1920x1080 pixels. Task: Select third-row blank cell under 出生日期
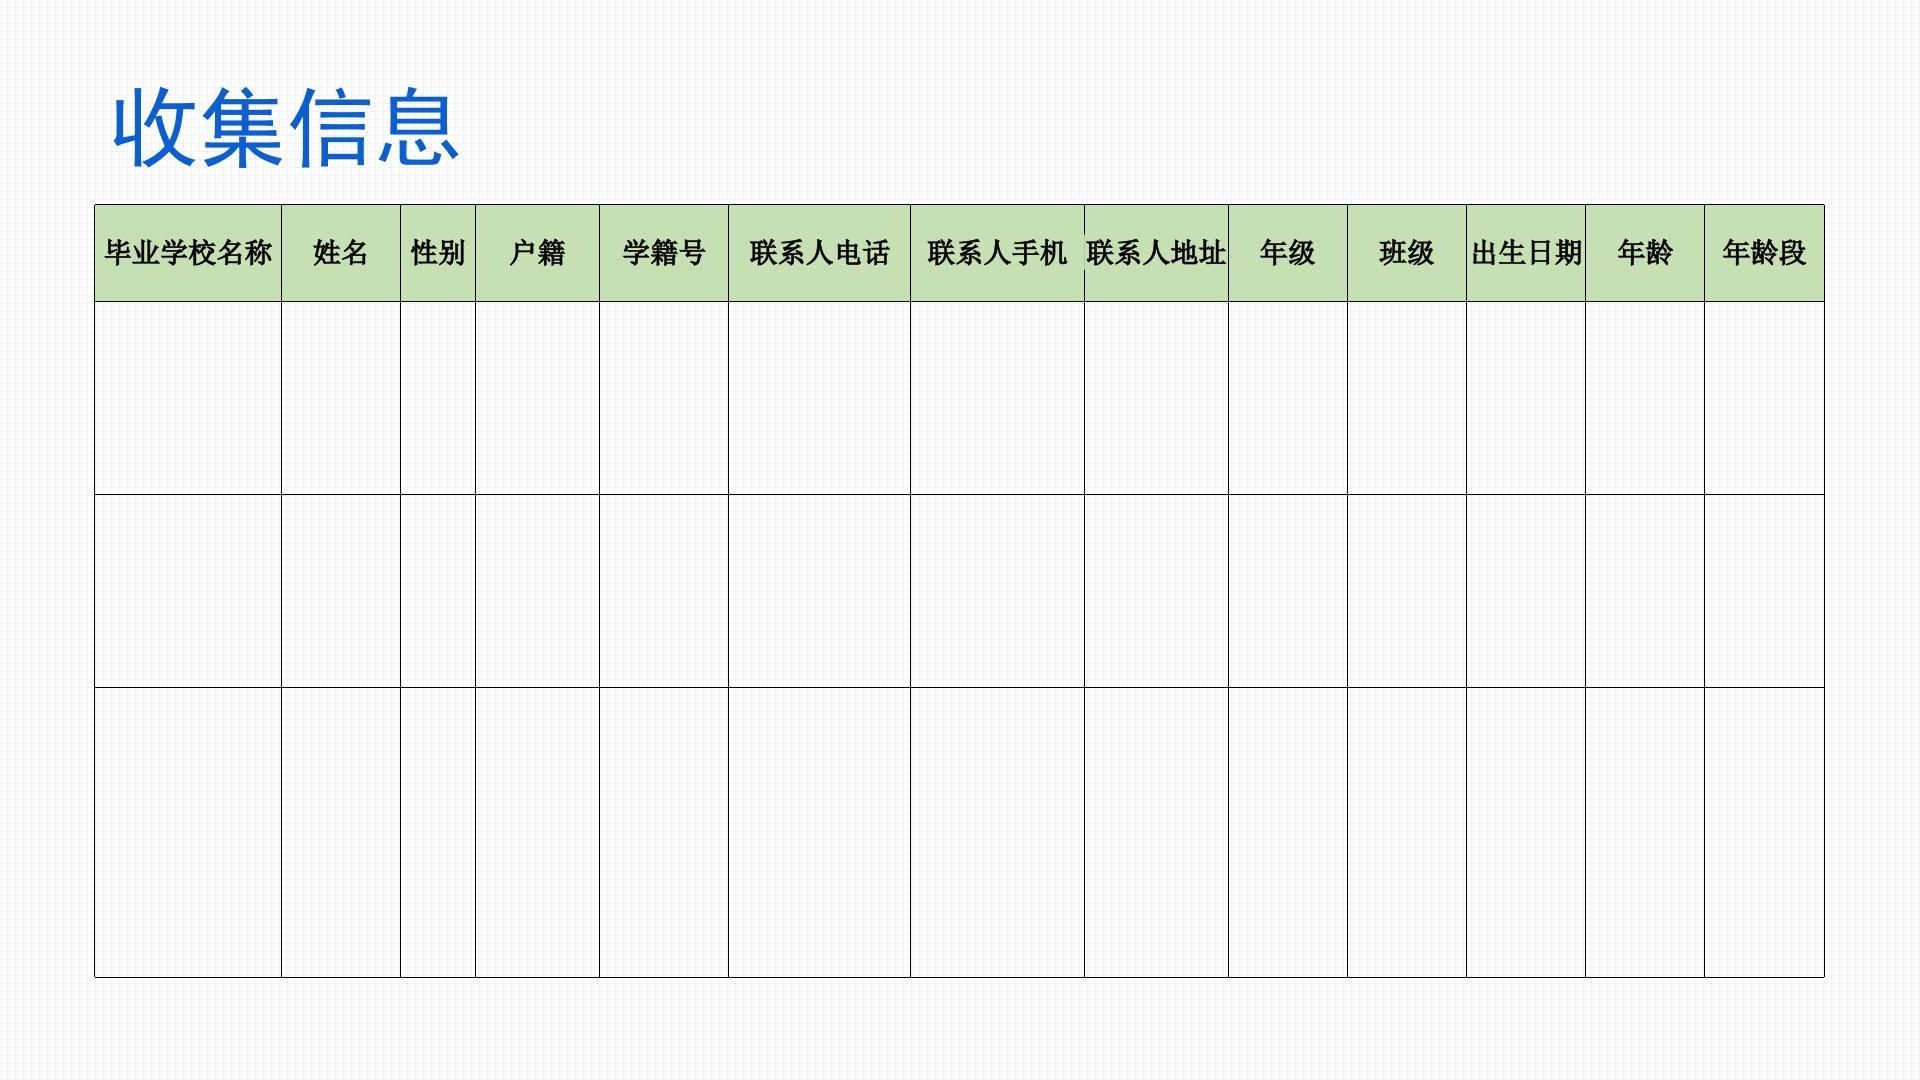point(1526,832)
